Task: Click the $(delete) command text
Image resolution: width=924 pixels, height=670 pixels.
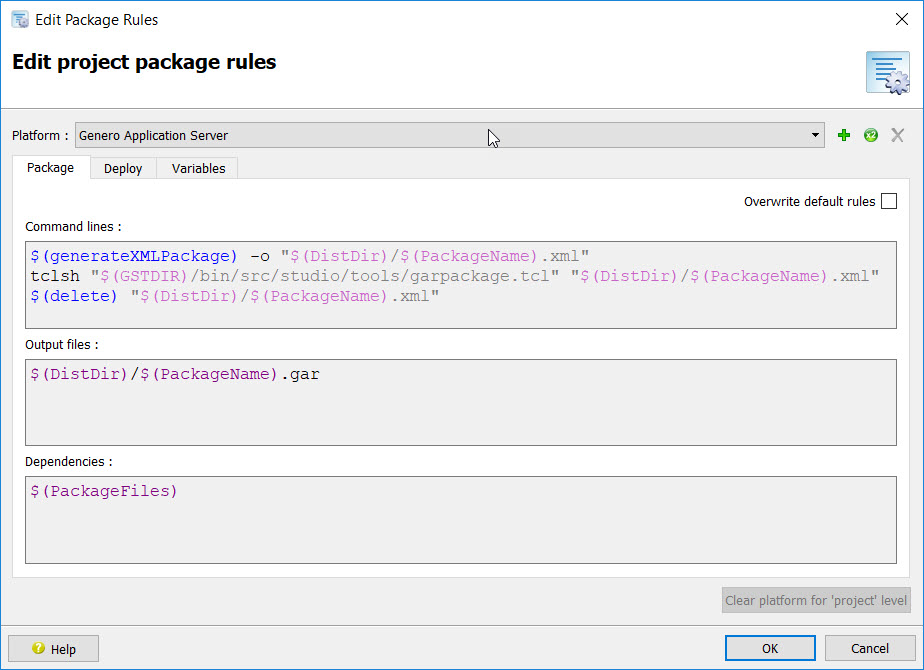Action: tap(74, 296)
